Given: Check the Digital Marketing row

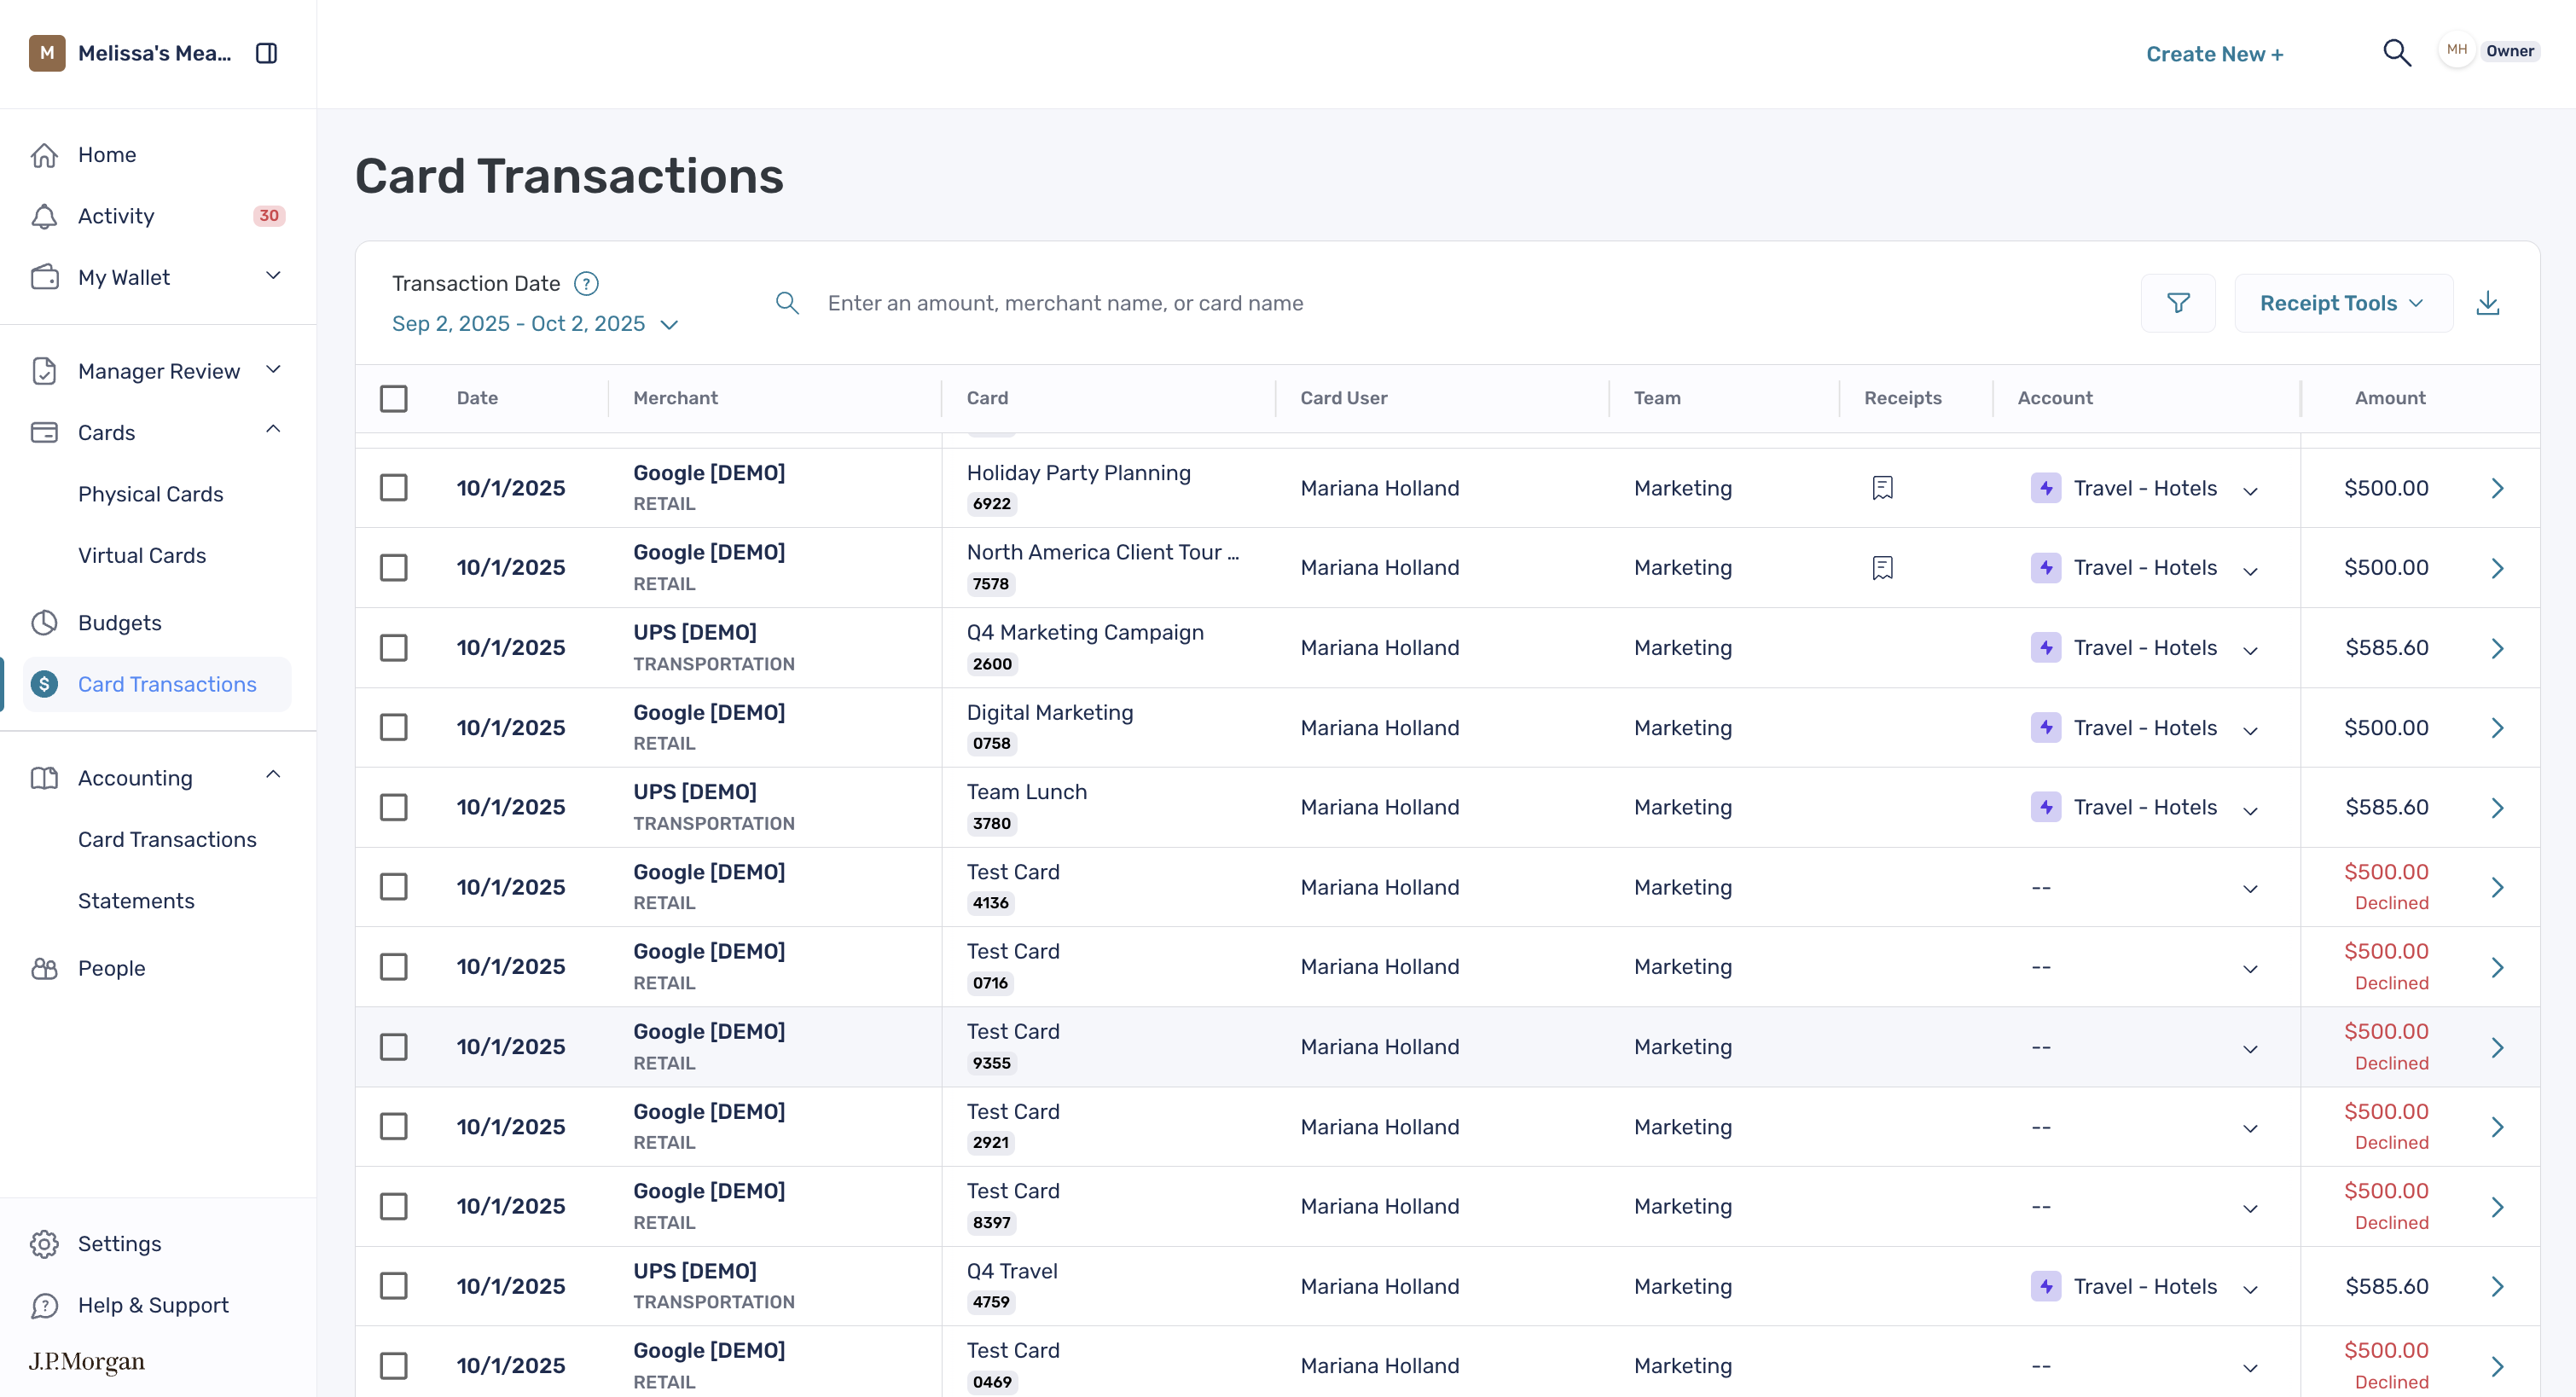Looking at the screenshot, I should 394,728.
